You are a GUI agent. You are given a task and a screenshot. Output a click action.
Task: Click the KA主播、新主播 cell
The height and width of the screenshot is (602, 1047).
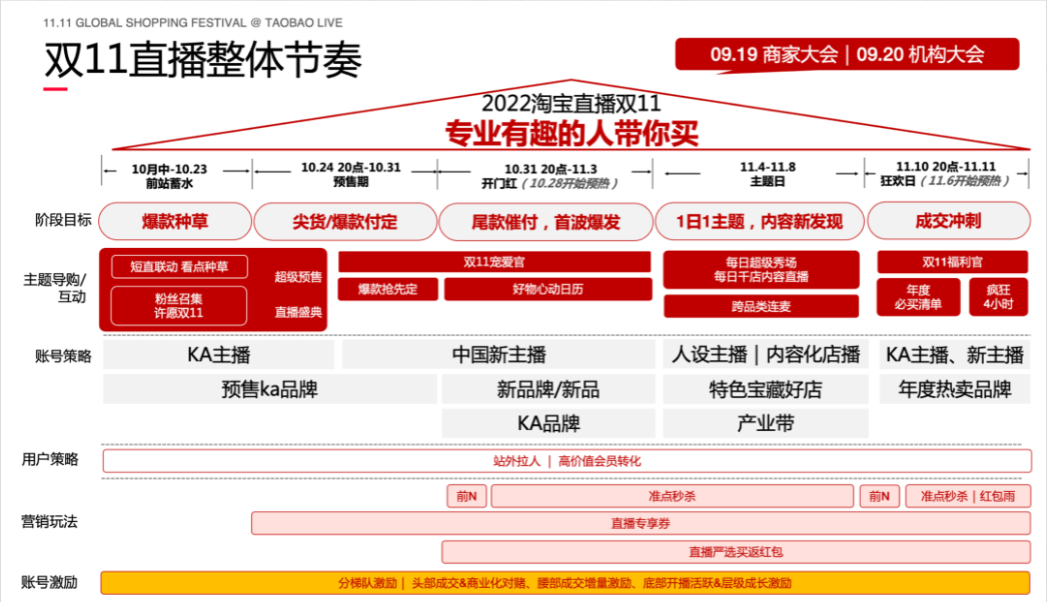click(x=955, y=354)
